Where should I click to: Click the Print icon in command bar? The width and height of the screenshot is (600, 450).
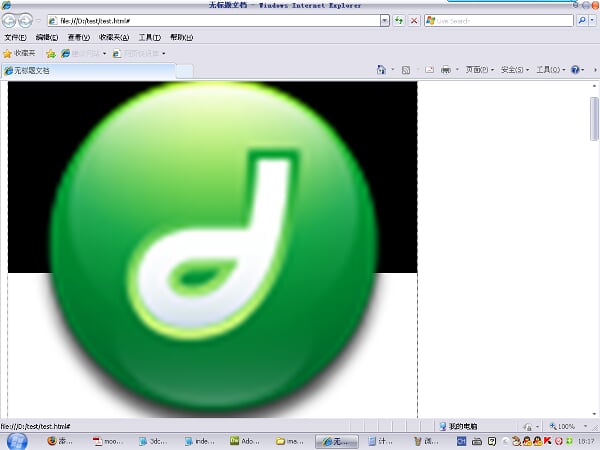tap(446, 70)
